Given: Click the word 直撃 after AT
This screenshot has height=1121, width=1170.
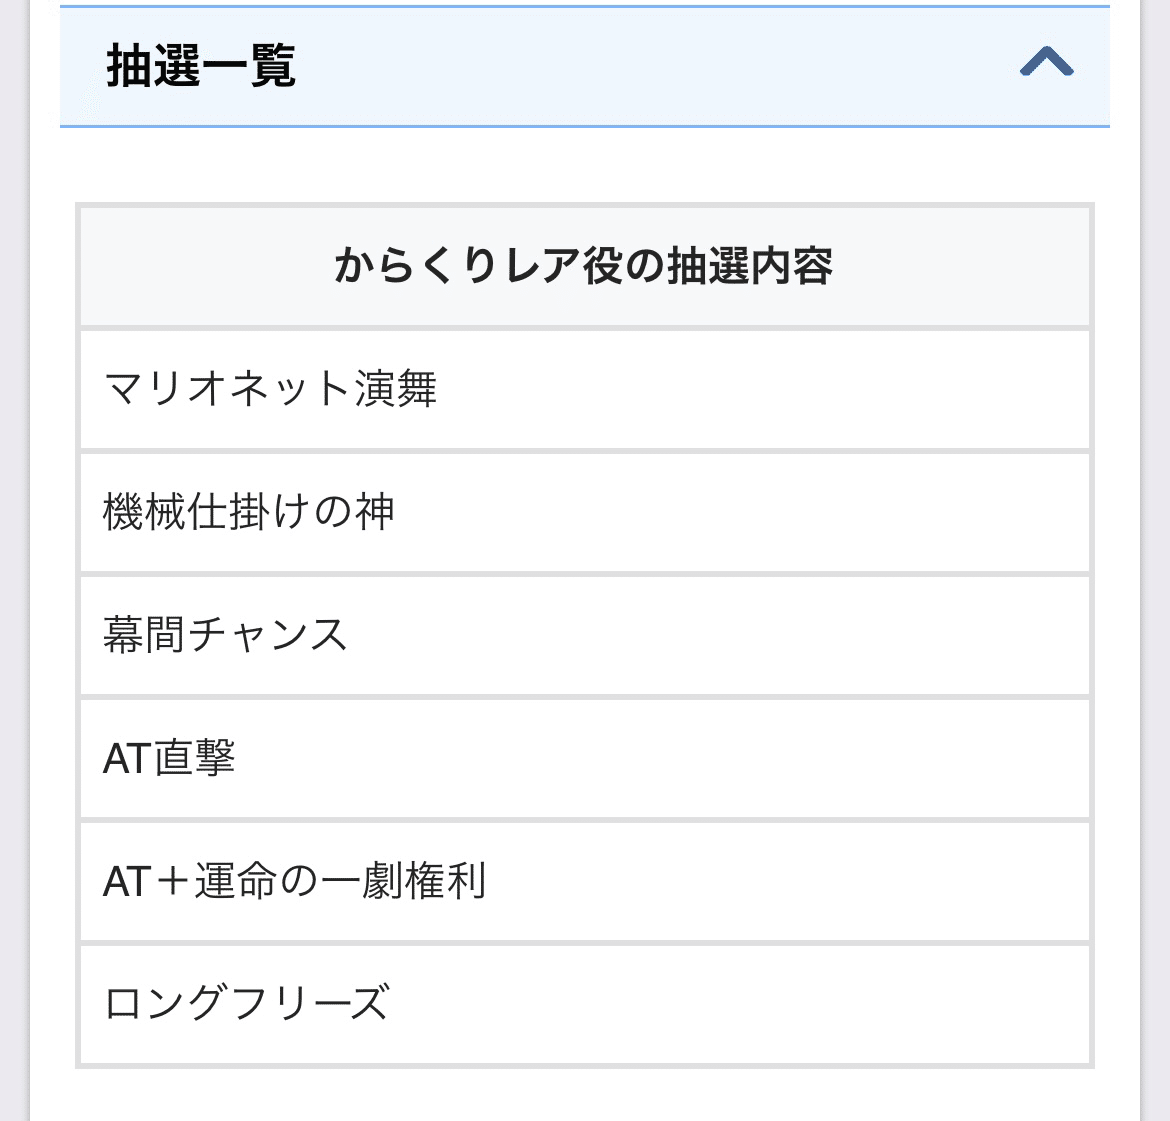Looking at the screenshot, I should (195, 758).
